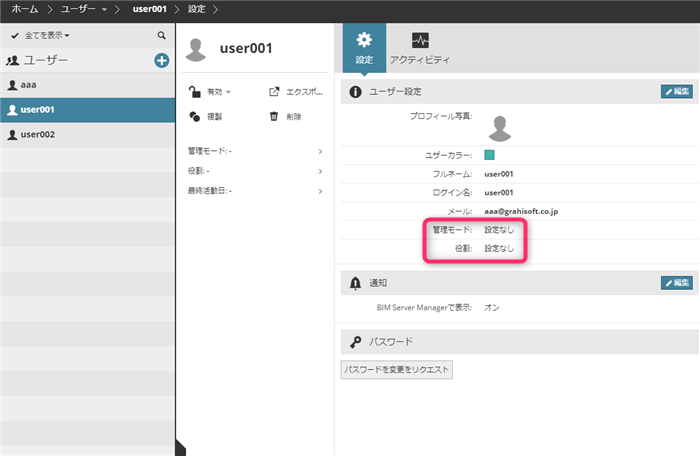This screenshot has width=700, height=456.
Task: Click the key icon beside パスワード
Action: point(356,342)
